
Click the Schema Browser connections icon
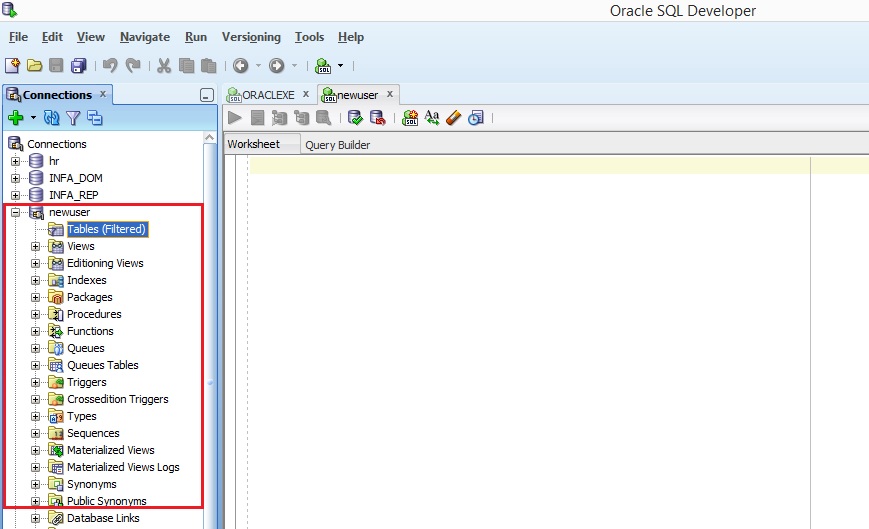point(95,117)
